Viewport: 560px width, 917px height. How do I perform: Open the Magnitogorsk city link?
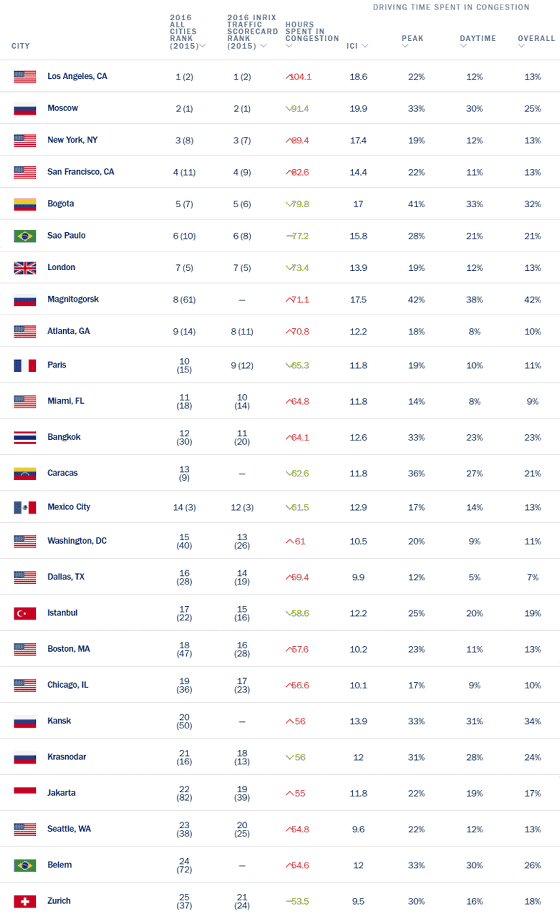pos(73,299)
